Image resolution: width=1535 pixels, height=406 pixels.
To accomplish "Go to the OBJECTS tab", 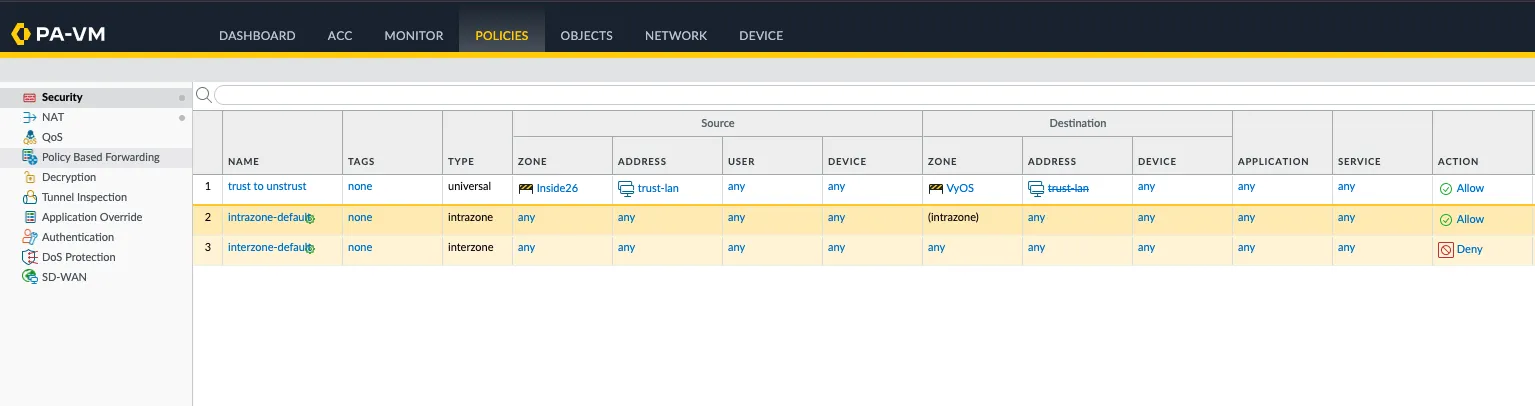I will point(586,35).
